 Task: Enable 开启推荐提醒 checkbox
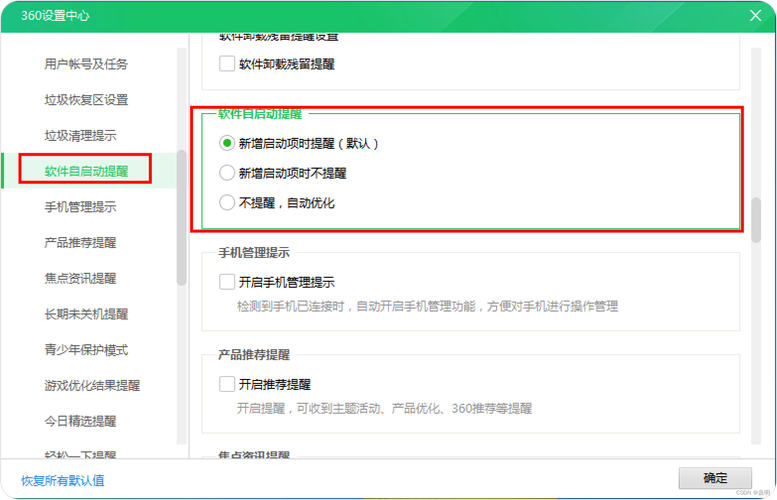(227, 384)
